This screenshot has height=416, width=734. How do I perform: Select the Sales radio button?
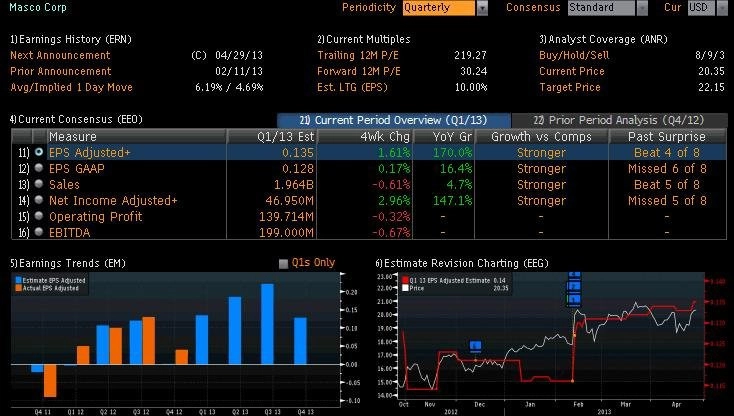pyautogui.click(x=39, y=184)
